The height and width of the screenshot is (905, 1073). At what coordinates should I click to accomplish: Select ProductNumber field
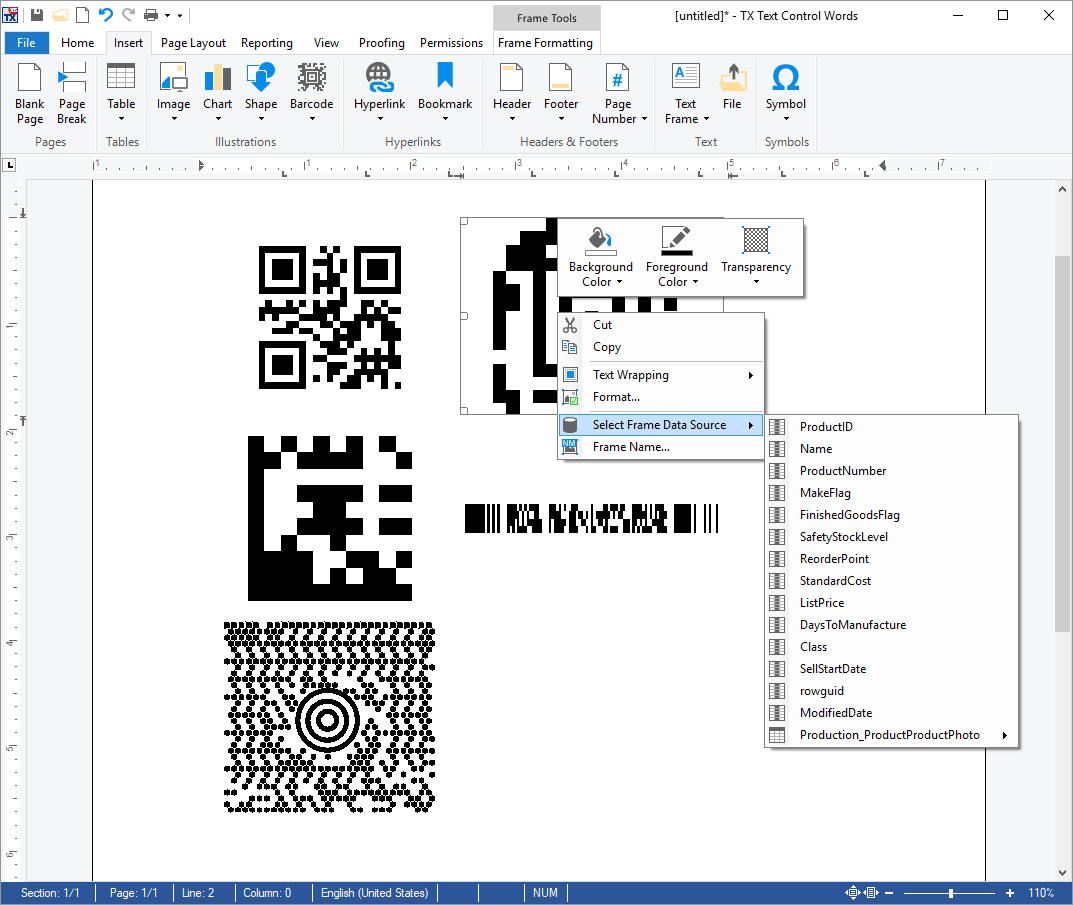[891, 471]
